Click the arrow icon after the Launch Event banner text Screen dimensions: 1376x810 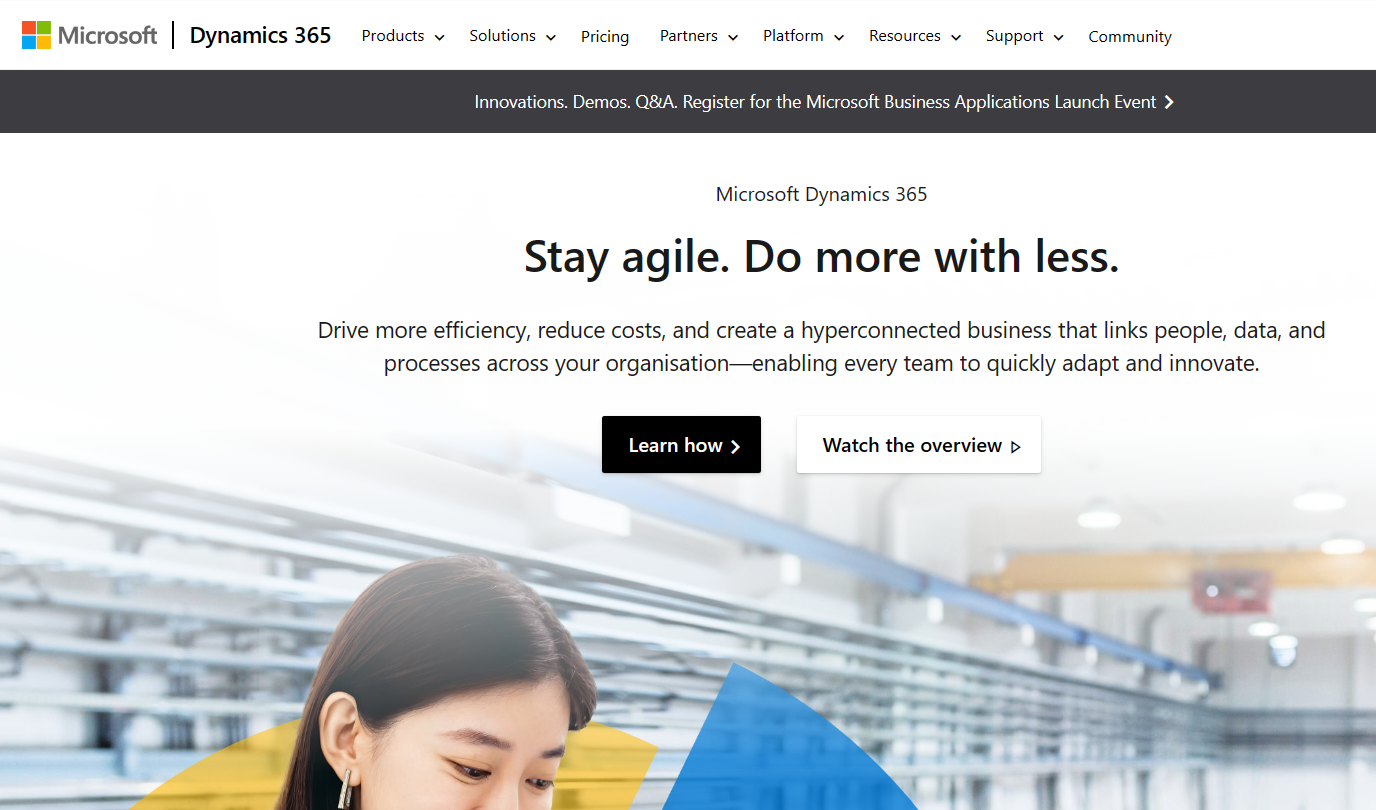(1171, 101)
